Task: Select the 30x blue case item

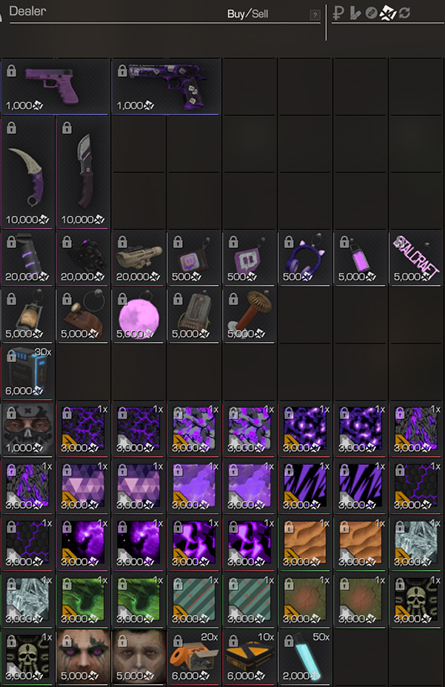Action: click(28, 372)
